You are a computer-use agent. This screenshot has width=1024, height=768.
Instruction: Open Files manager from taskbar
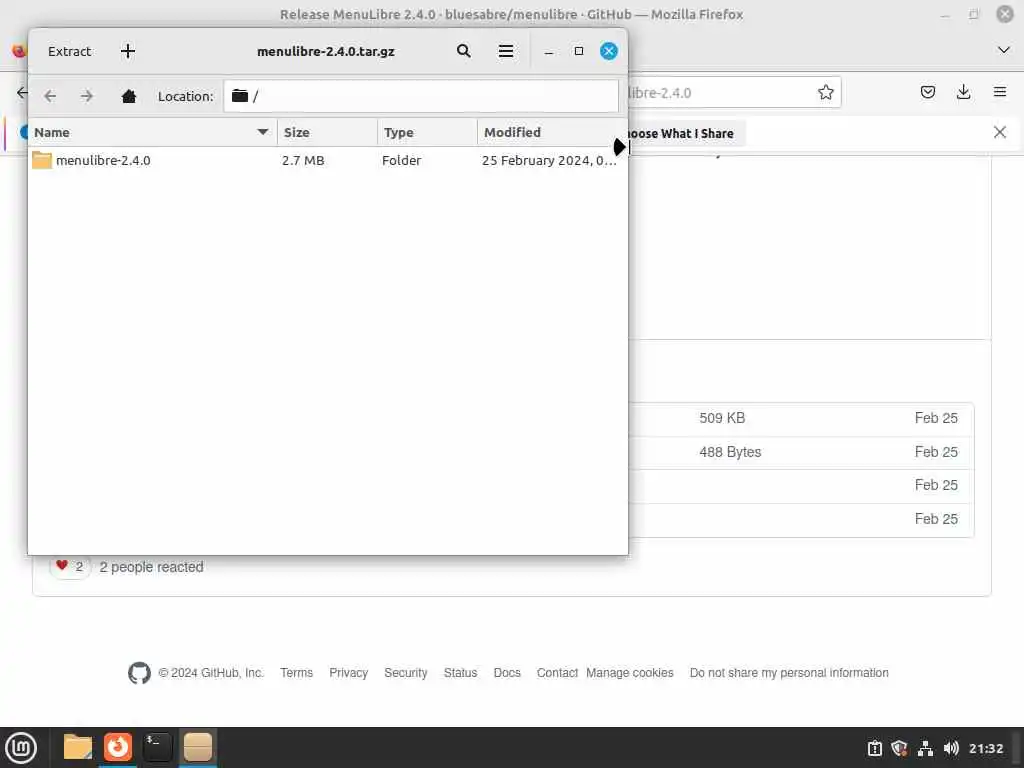pyautogui.click(x=78, y=747)
